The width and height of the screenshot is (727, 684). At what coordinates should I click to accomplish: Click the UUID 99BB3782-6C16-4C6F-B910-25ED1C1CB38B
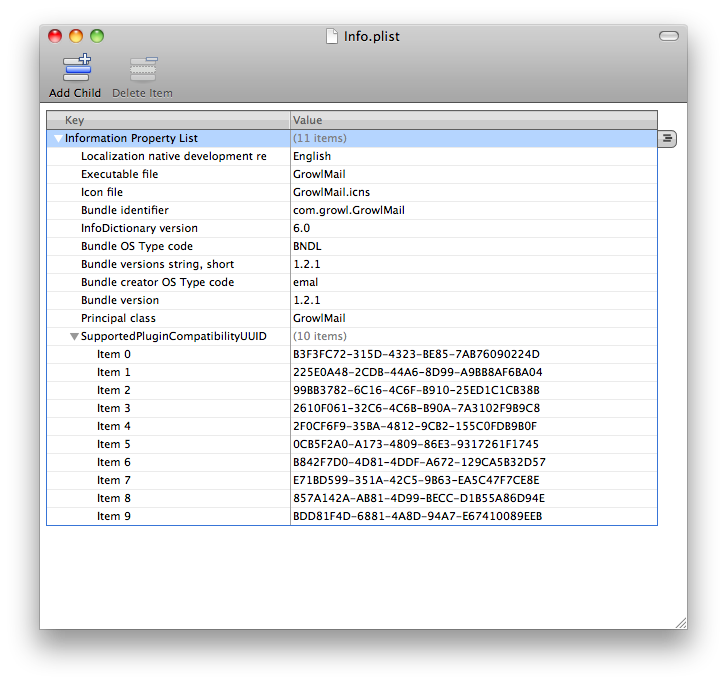click(416, 390)
